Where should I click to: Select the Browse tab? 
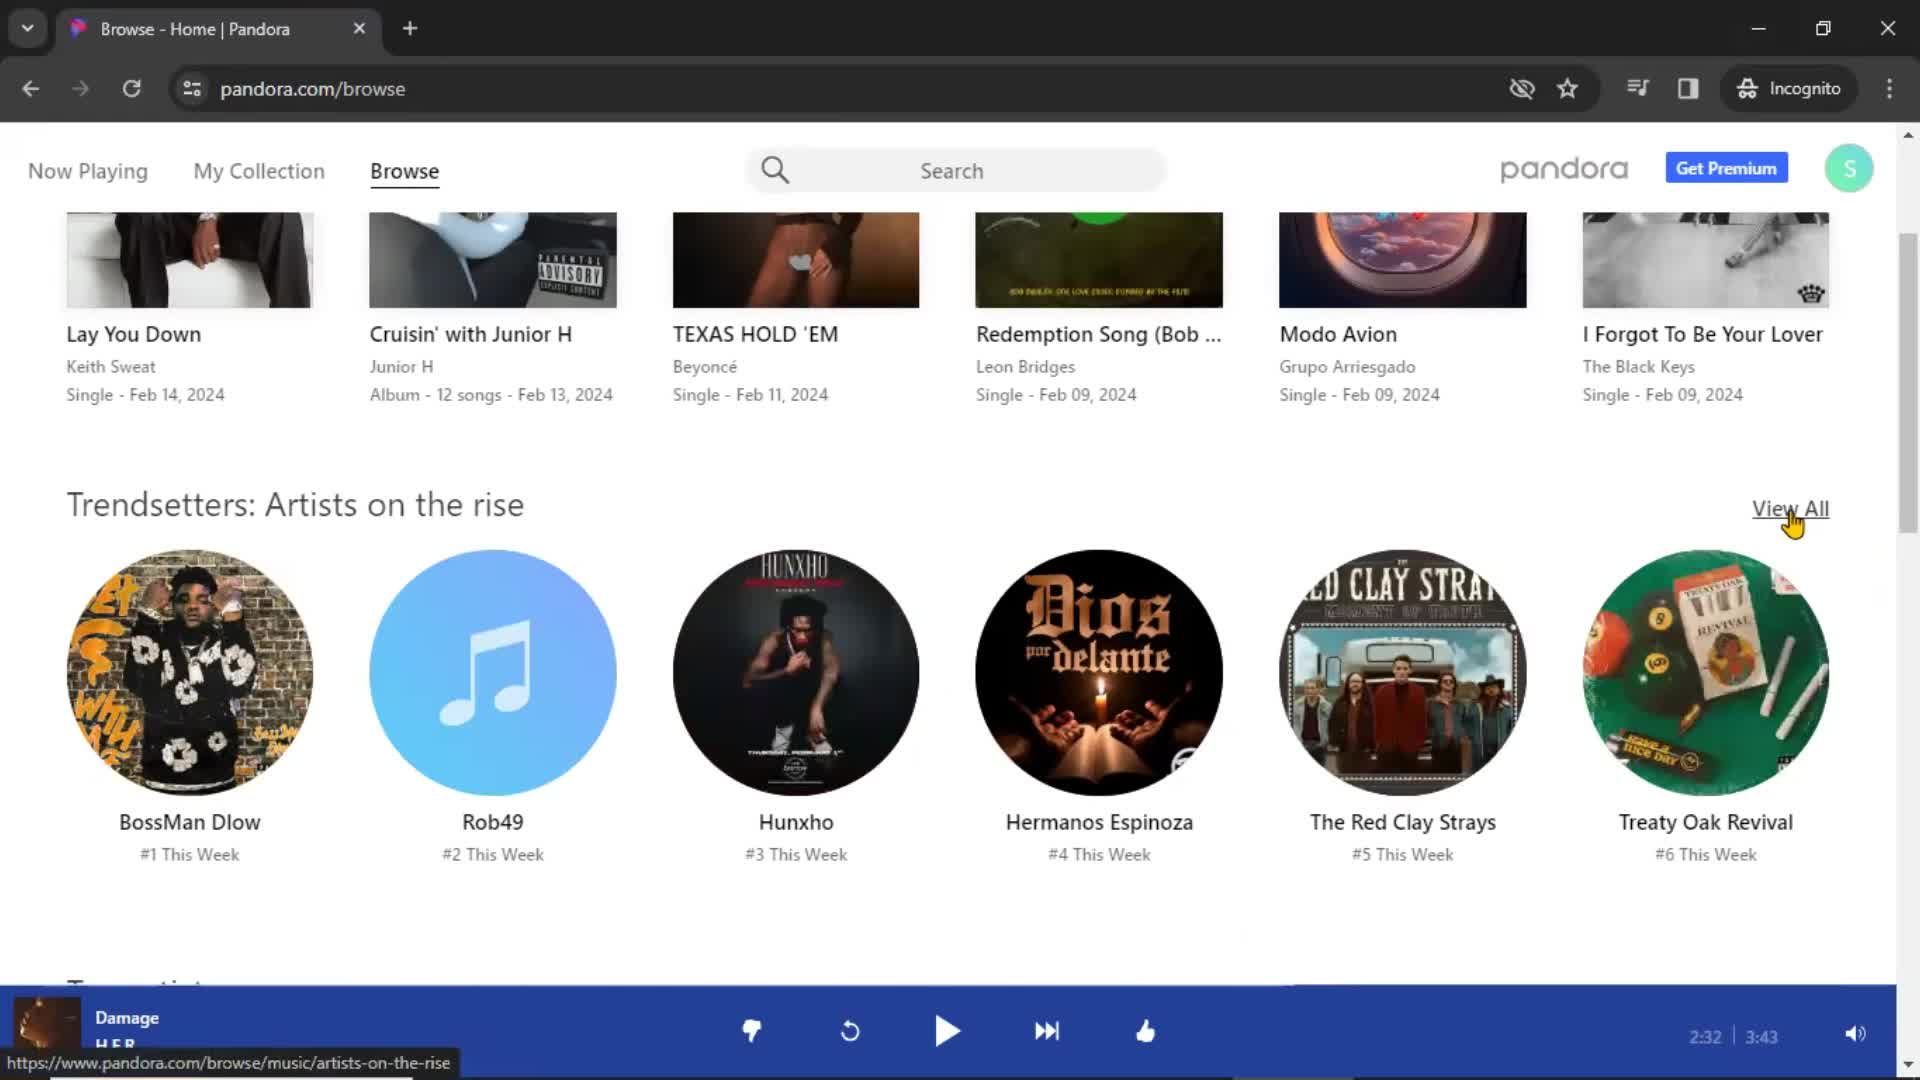click(x=404, y=170)
